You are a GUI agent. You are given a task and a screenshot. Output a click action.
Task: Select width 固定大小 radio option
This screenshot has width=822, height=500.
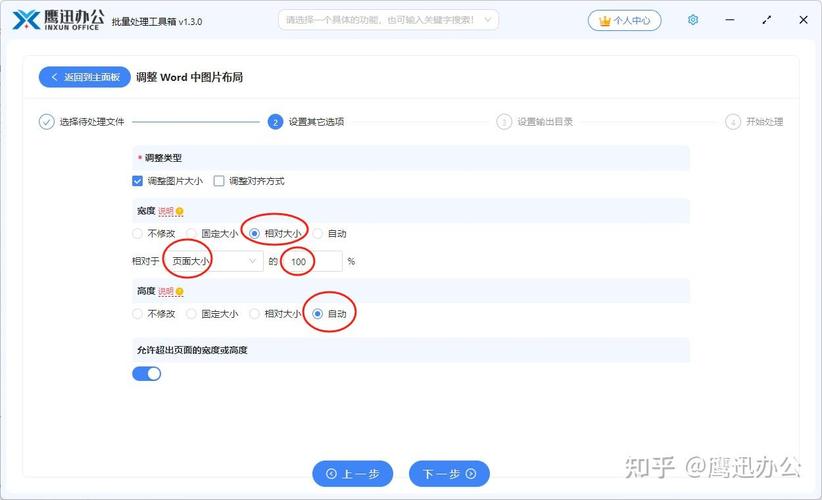pyautogui.click(x=191, y=233)
